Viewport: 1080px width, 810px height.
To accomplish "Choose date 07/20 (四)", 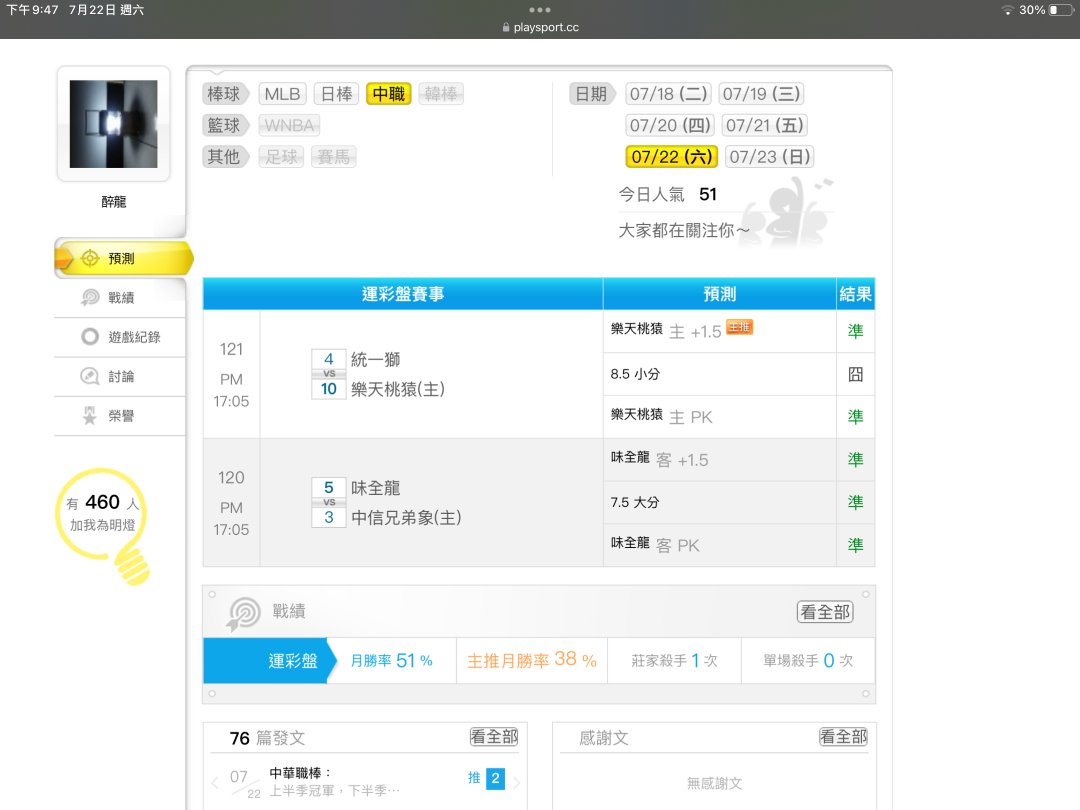I will click(x=670, y=125).
